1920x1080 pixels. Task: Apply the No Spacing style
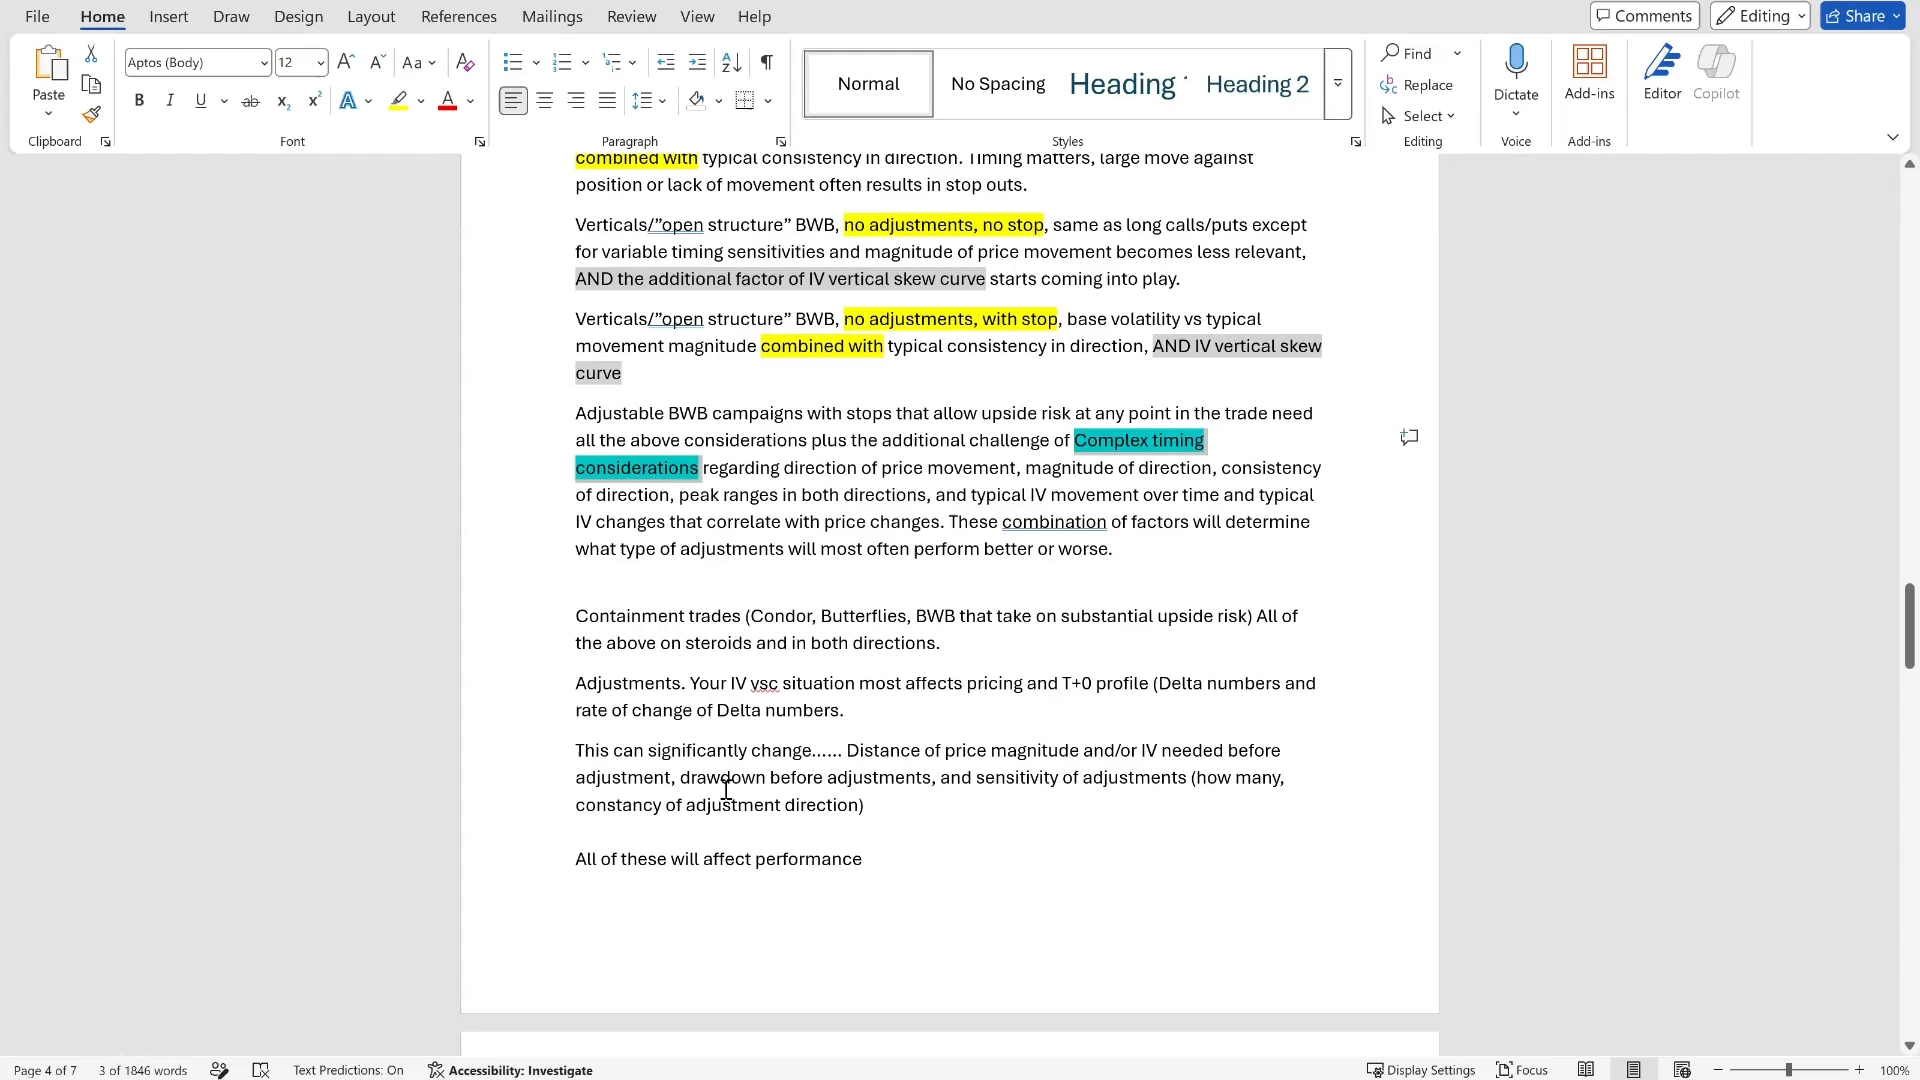pos(998,84)
